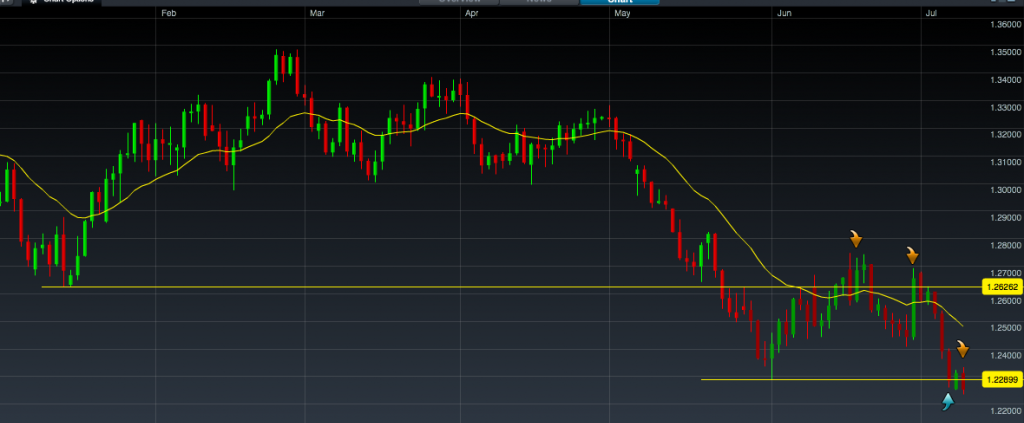Click the middle orange down arrow marker
Image resolution: width=1024 pixels, height=423 pixels.
coord(913,254)
